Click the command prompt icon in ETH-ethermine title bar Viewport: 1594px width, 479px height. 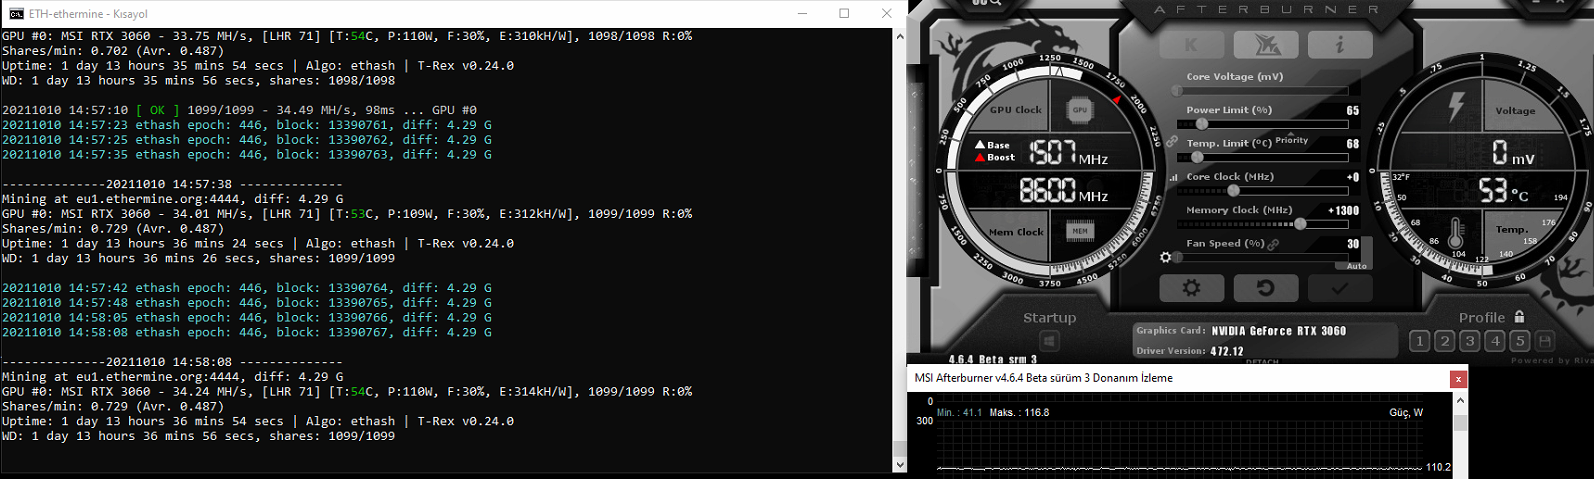(x=16, y=14)
